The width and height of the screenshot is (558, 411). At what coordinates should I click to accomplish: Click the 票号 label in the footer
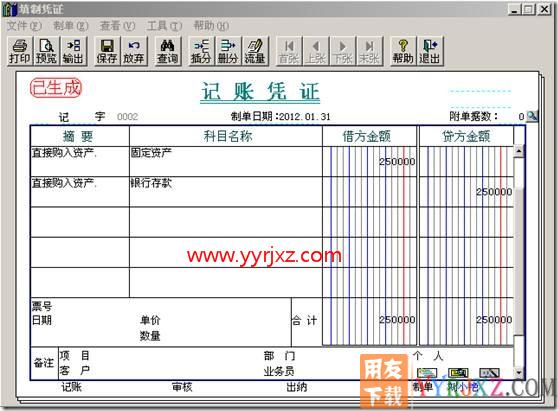tap(42, 306)
